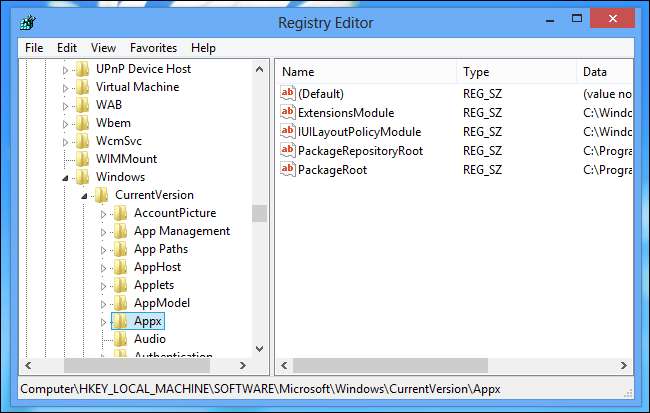The image size is (650, 413).
Task: Click the Windows key folder icon
Action: pyautogui.click(x=83, y=177)
